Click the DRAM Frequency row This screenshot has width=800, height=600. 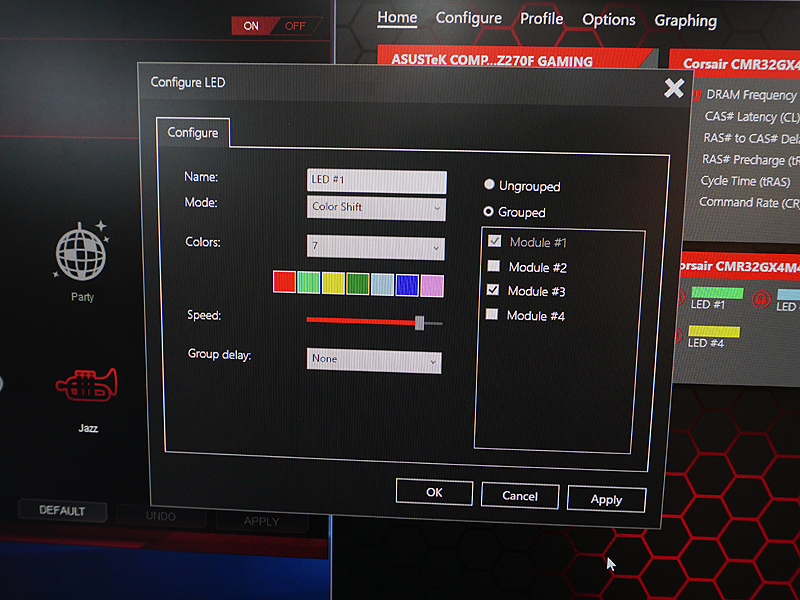tap(750, 95)
